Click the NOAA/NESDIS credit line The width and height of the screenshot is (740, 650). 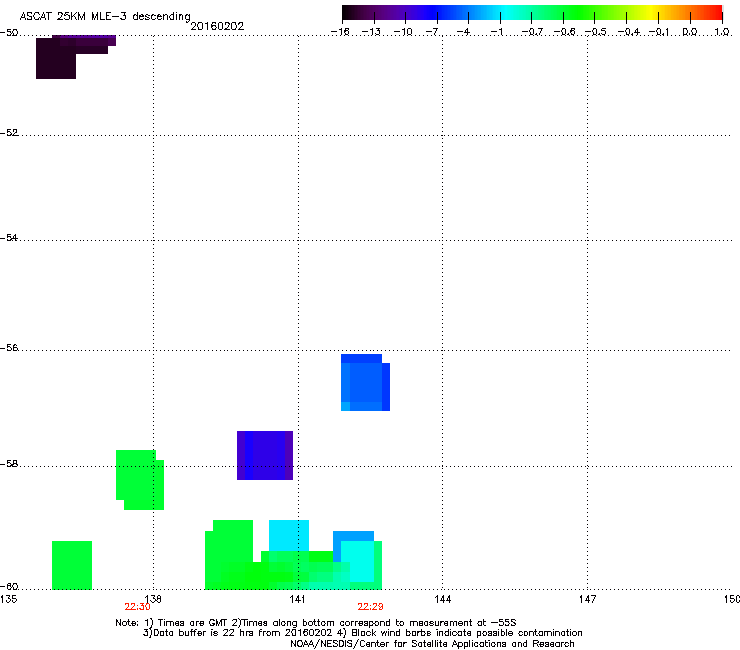[432, 643]
